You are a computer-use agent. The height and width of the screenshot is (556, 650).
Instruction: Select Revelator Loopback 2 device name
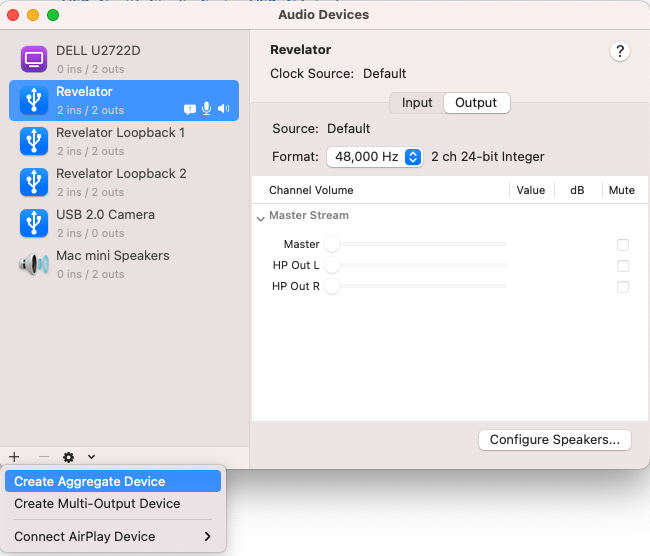[x=121, y=174]
